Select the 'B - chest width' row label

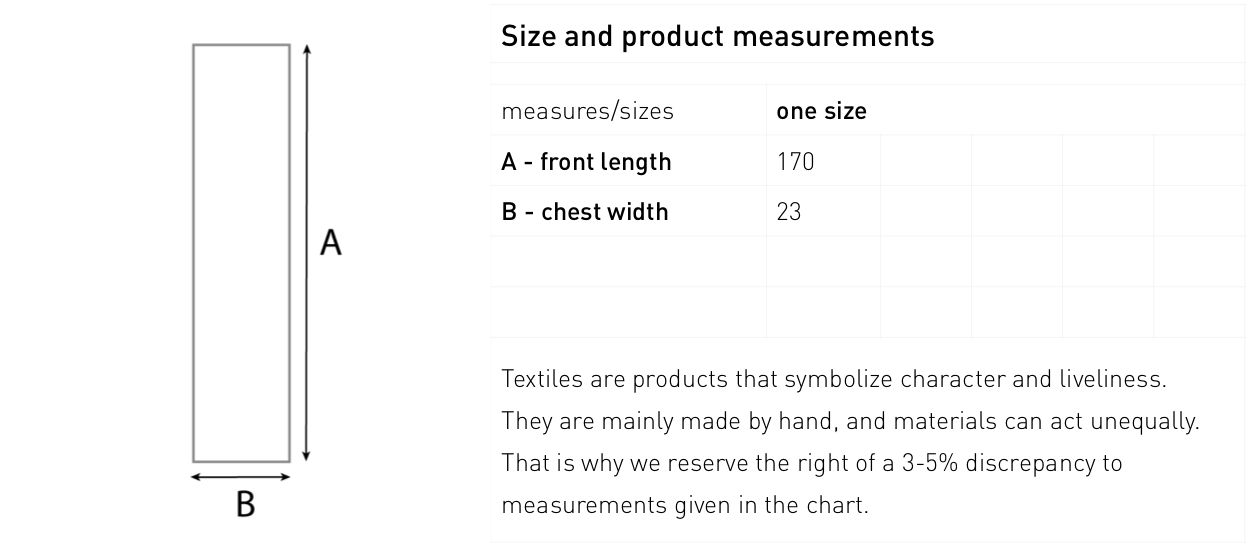click(584, 212)
